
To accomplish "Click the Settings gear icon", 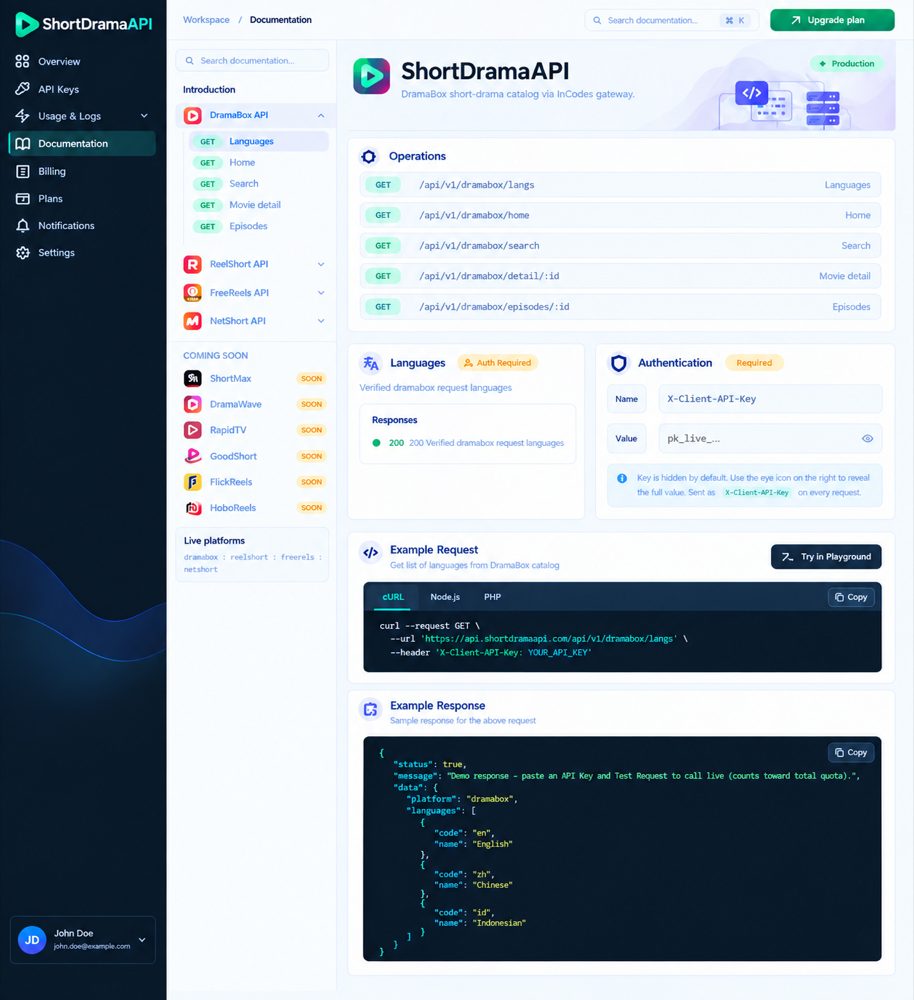I will click(x=22, y=253).
